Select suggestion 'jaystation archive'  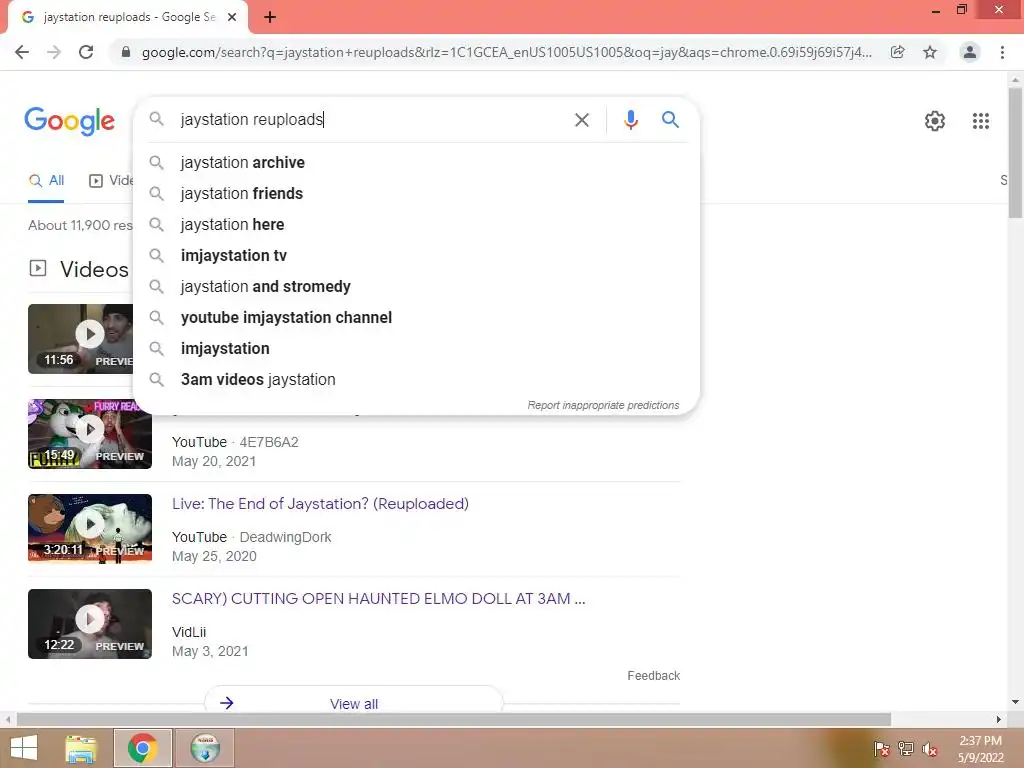coord(416,163)
